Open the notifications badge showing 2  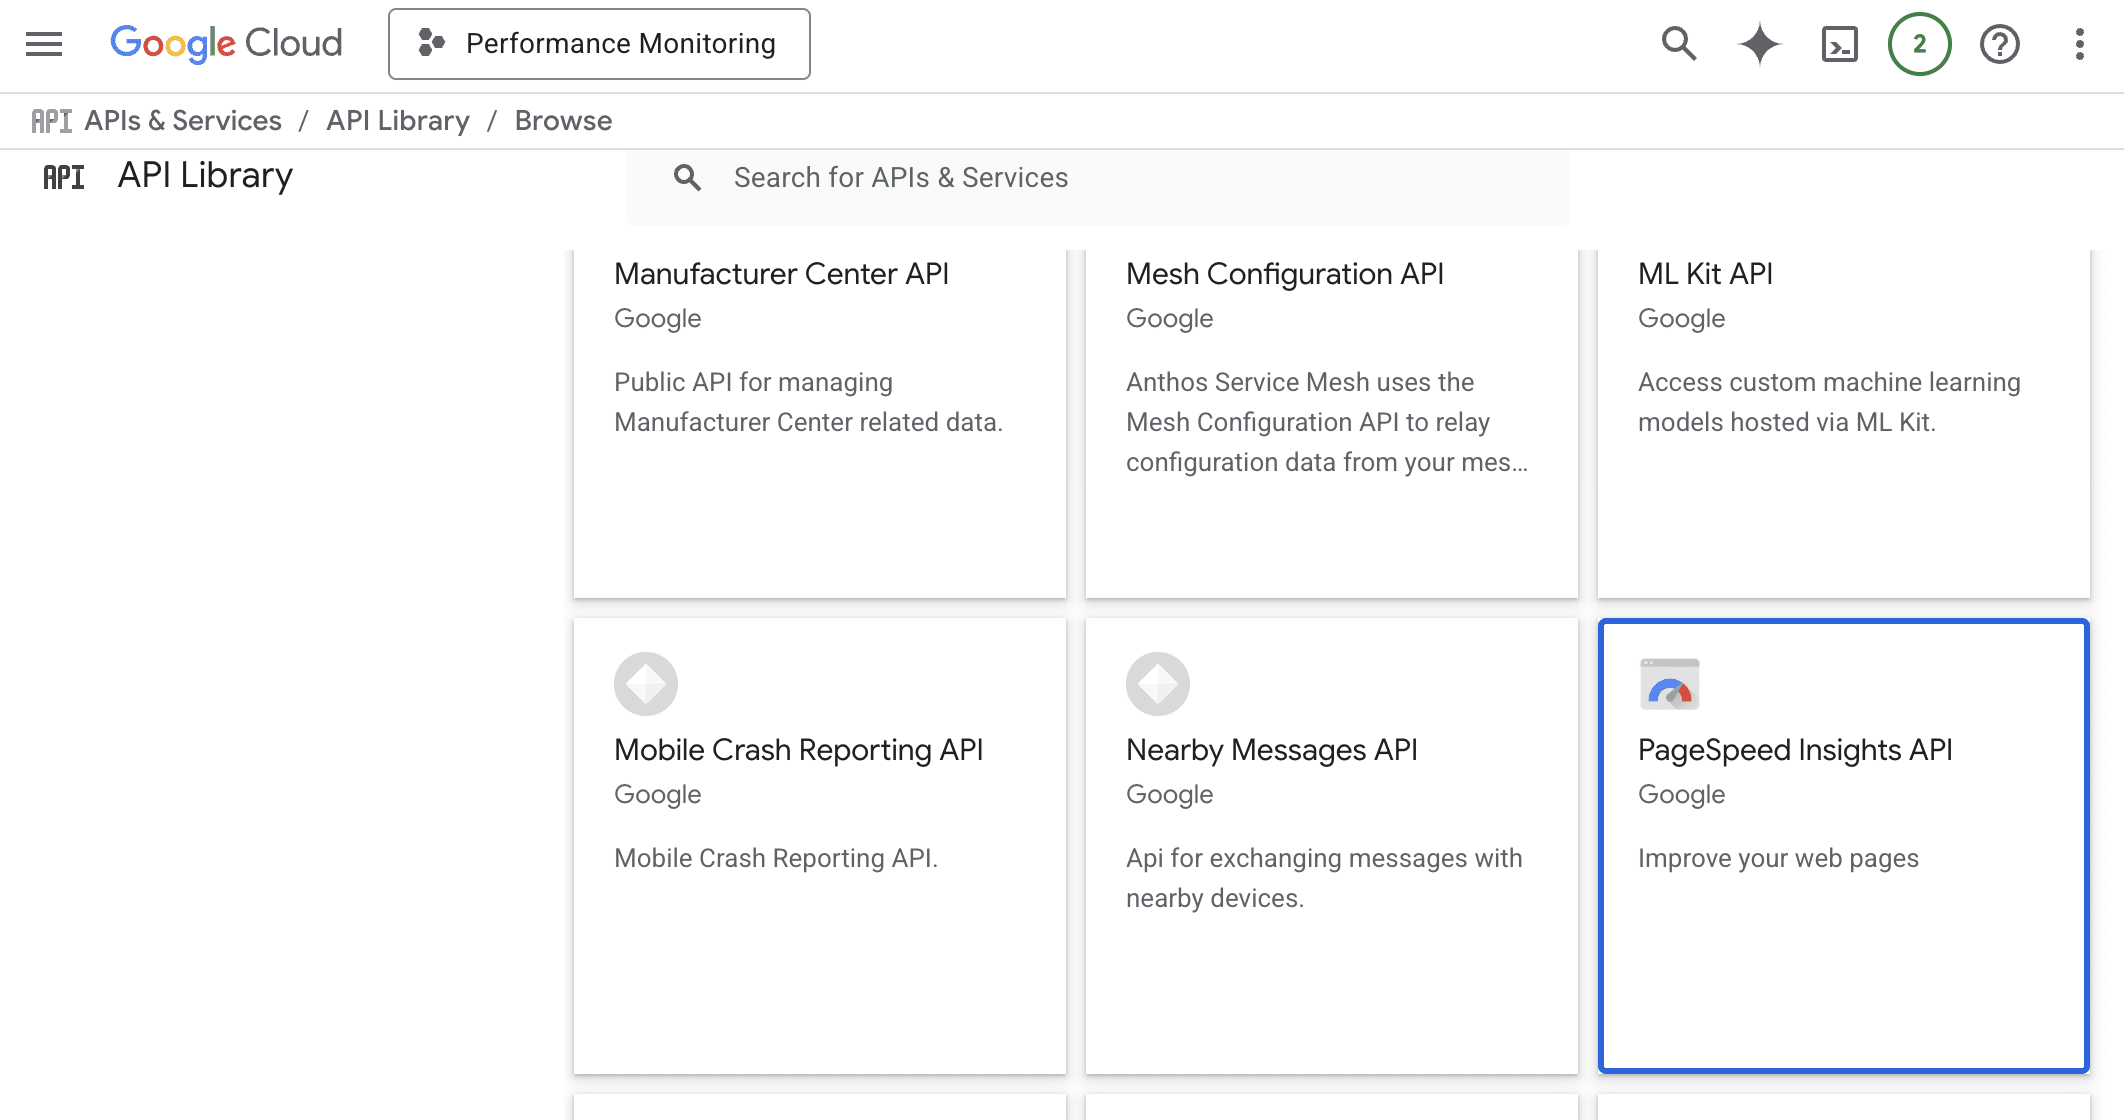[1919, 44]
